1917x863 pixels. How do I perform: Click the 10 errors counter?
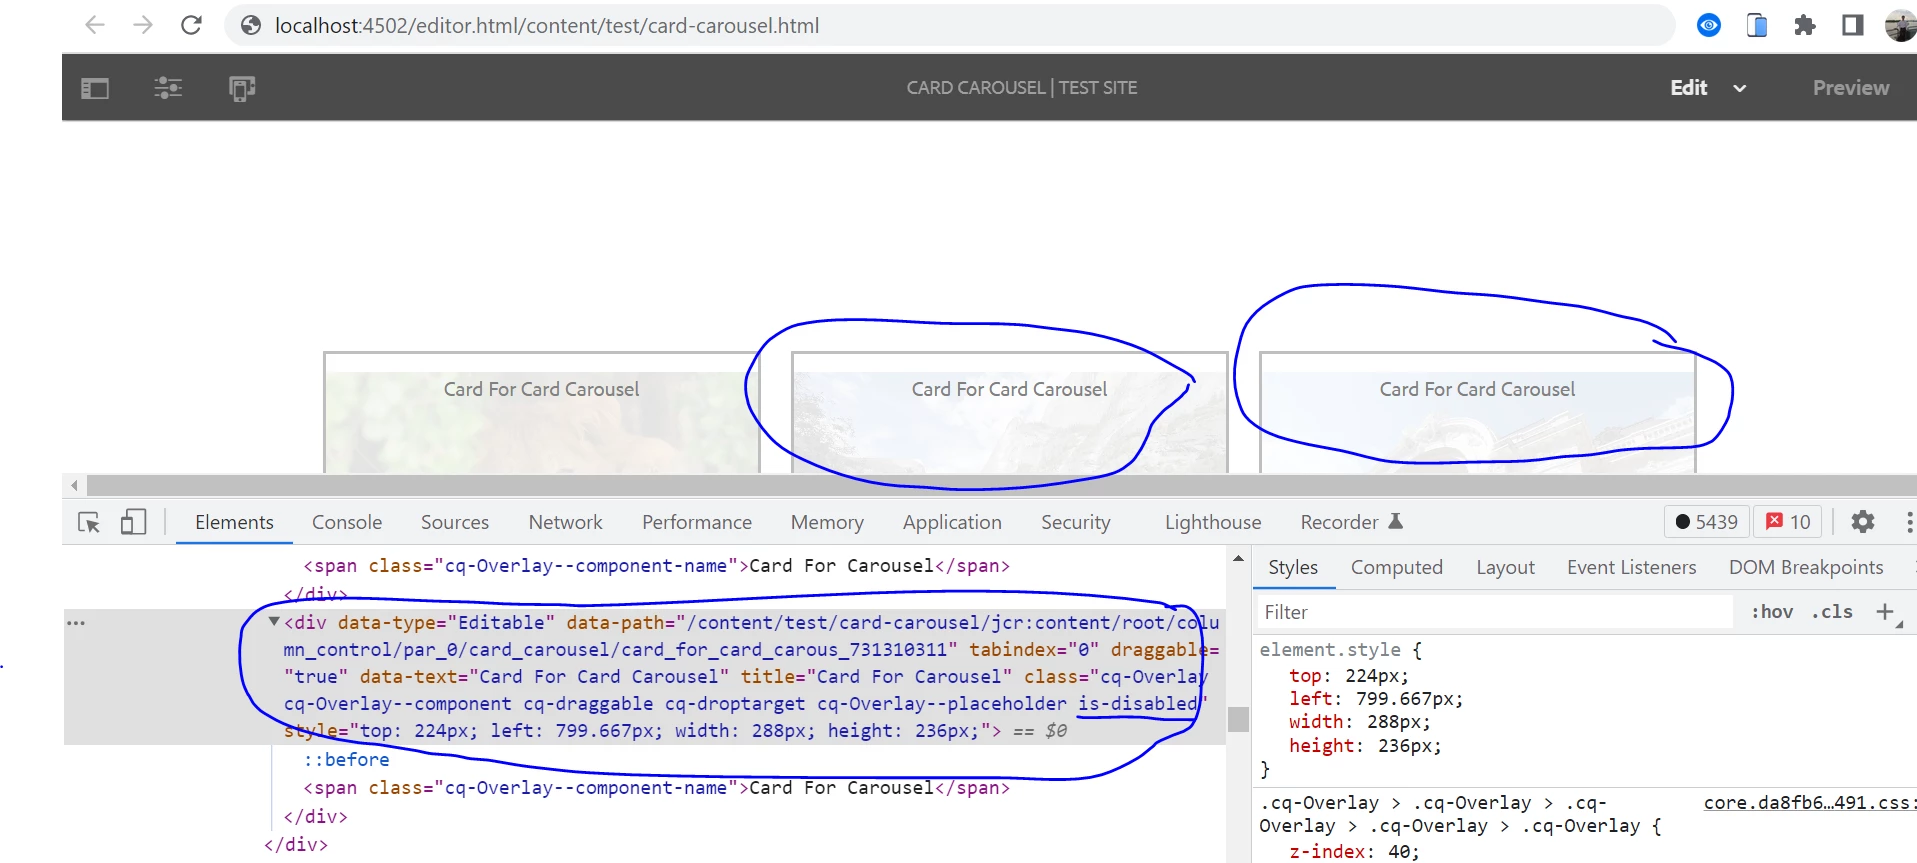tap(1788, 522)
